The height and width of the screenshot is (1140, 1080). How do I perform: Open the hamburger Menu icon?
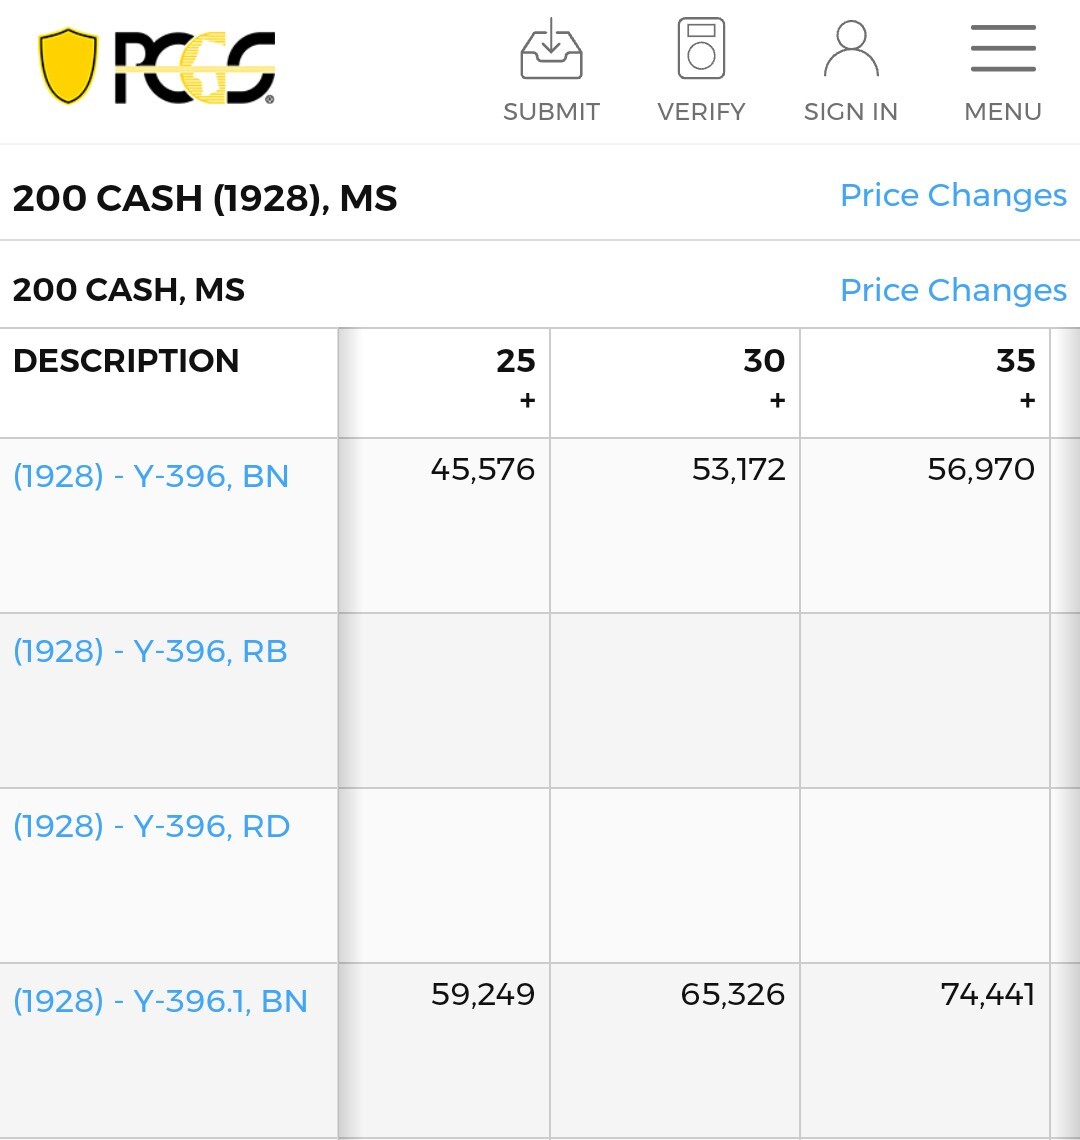[x=1003, y=49]
